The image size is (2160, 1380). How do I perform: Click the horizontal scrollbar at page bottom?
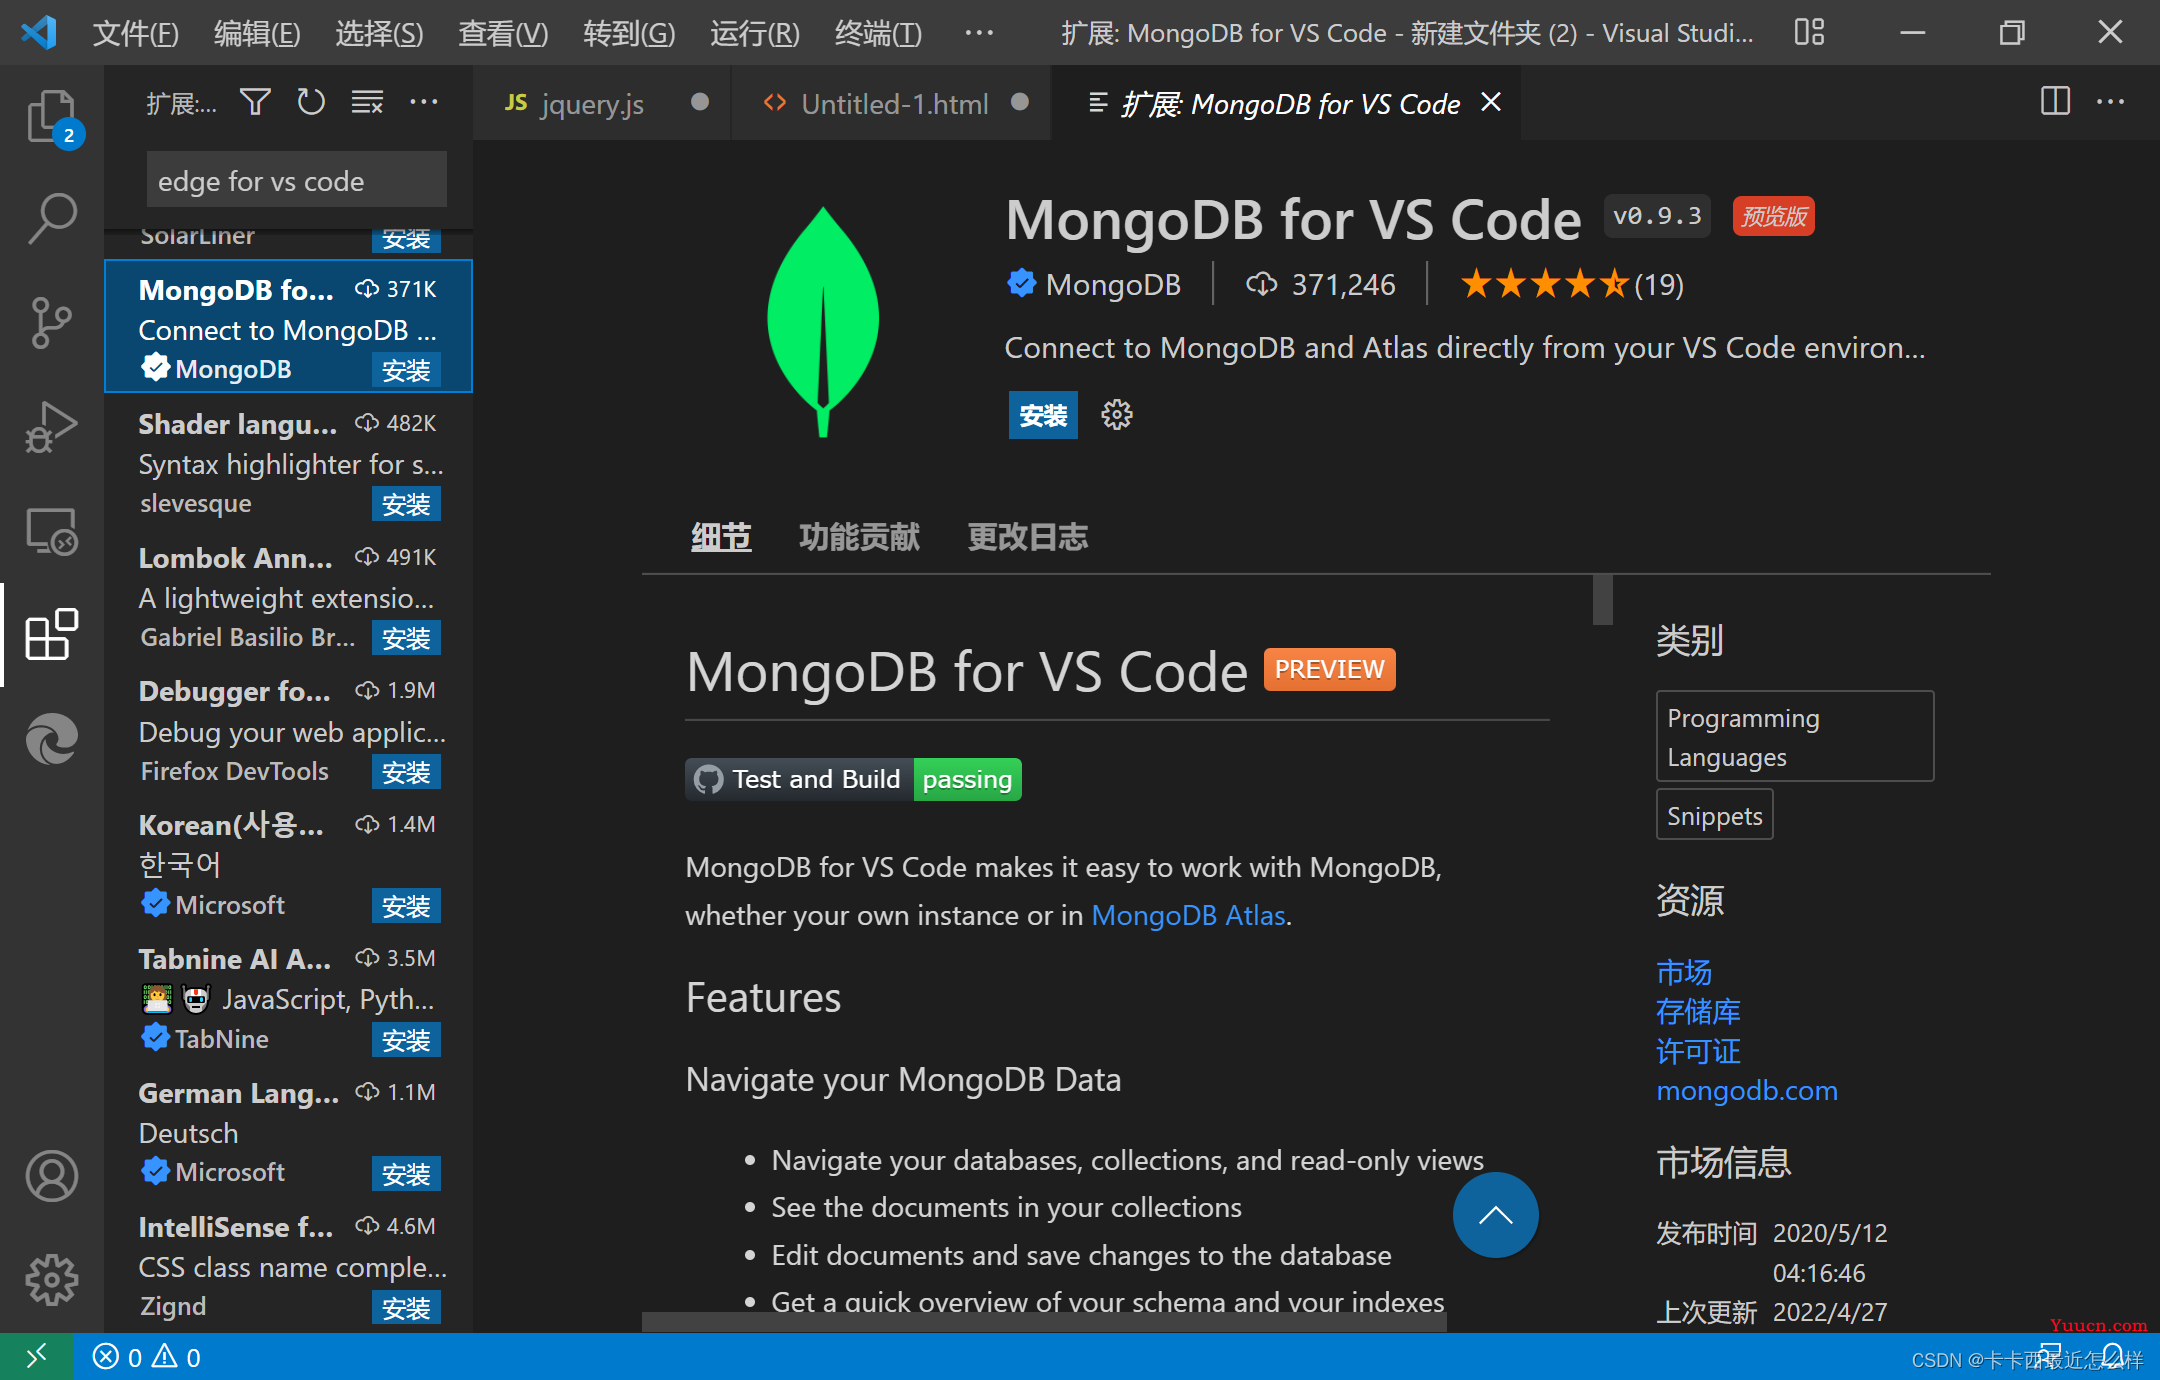pyautogui.click(x=1044, y=1322)
